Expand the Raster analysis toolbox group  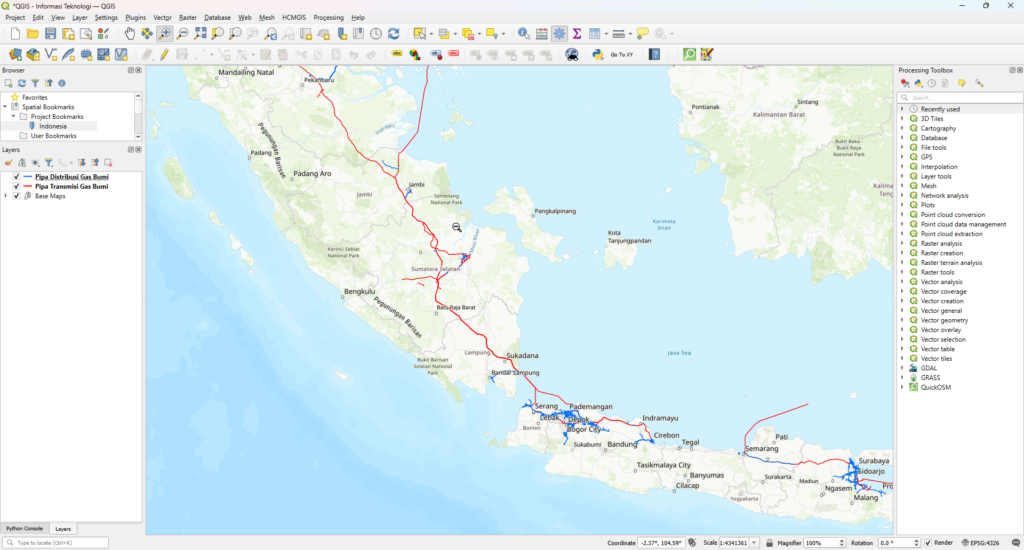pyautogui.click(x=902, y=243)
